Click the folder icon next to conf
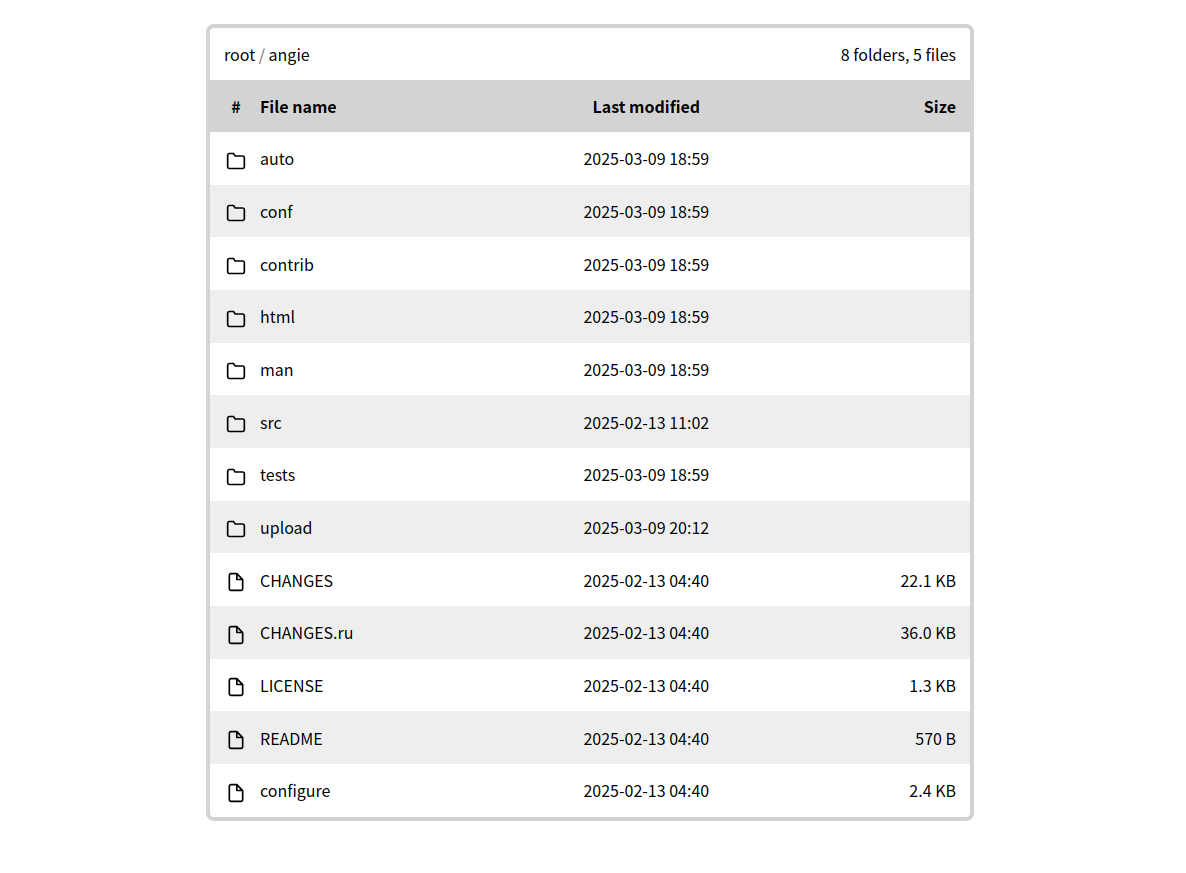 (x=236, y=213)
